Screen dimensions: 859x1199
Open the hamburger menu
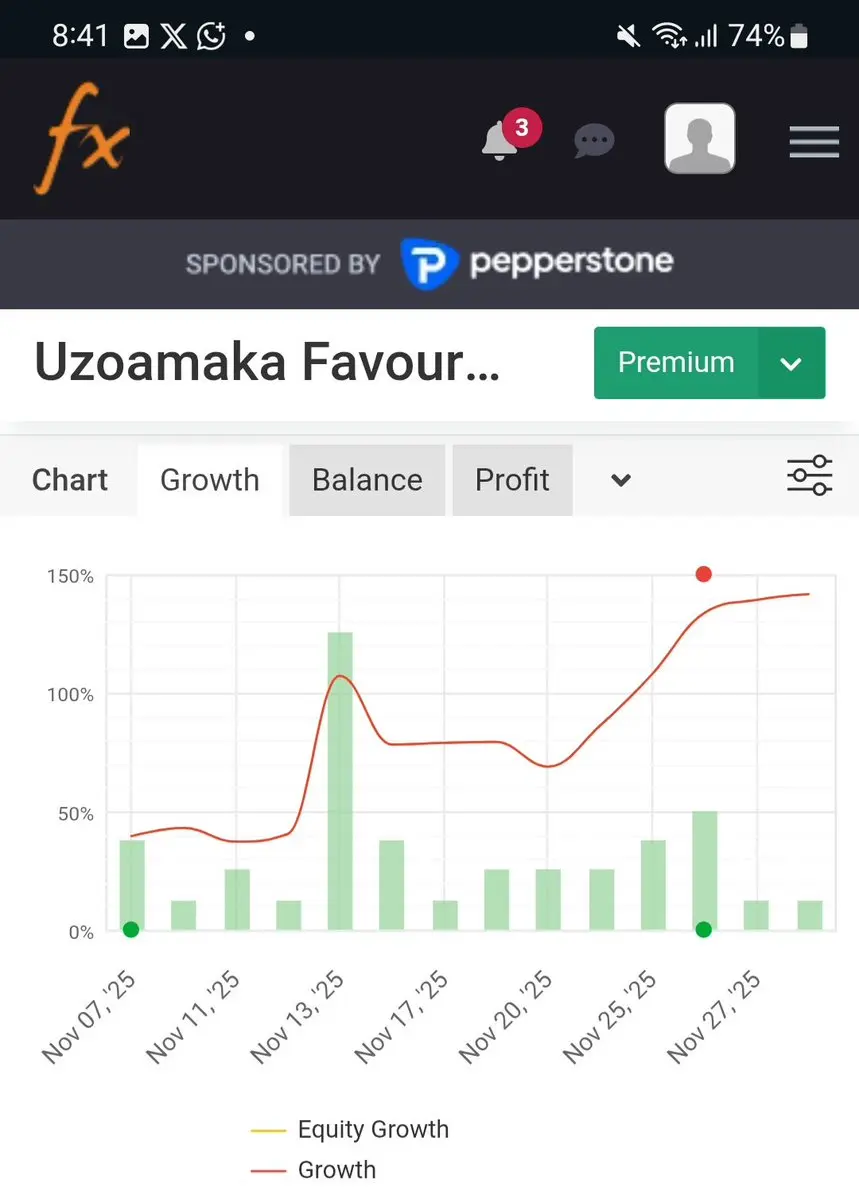814,141
